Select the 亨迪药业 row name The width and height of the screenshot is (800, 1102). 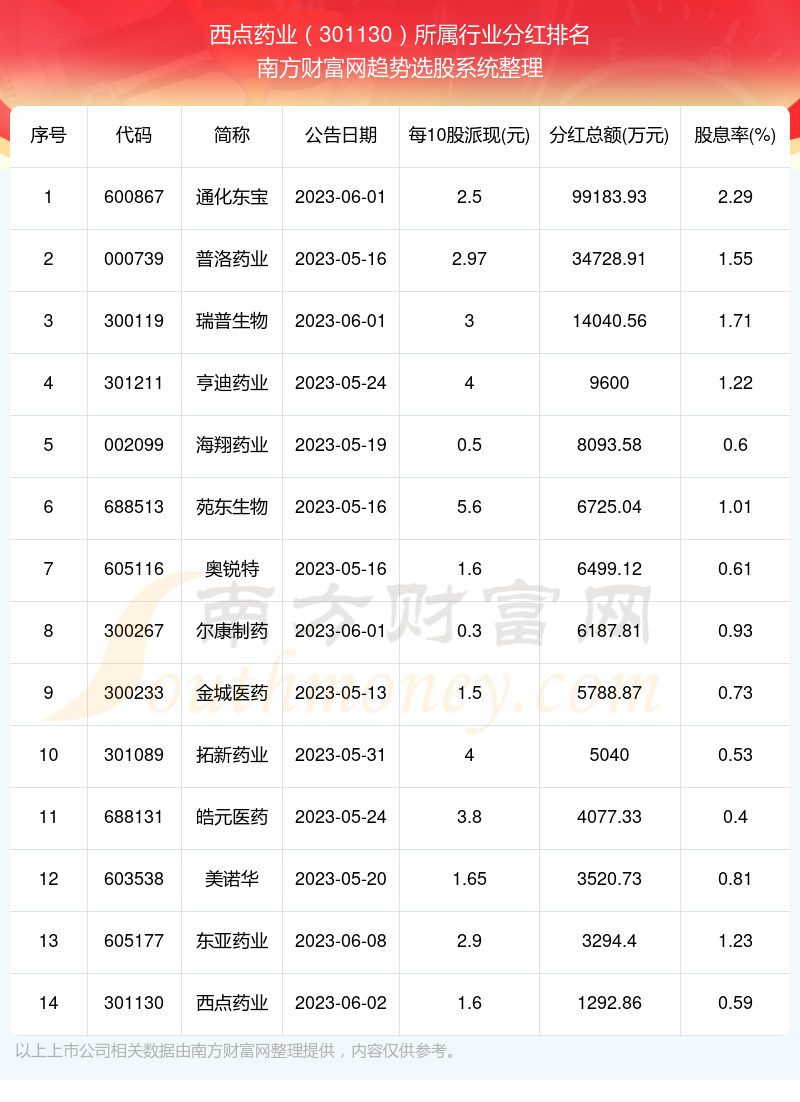click(232, 383)
